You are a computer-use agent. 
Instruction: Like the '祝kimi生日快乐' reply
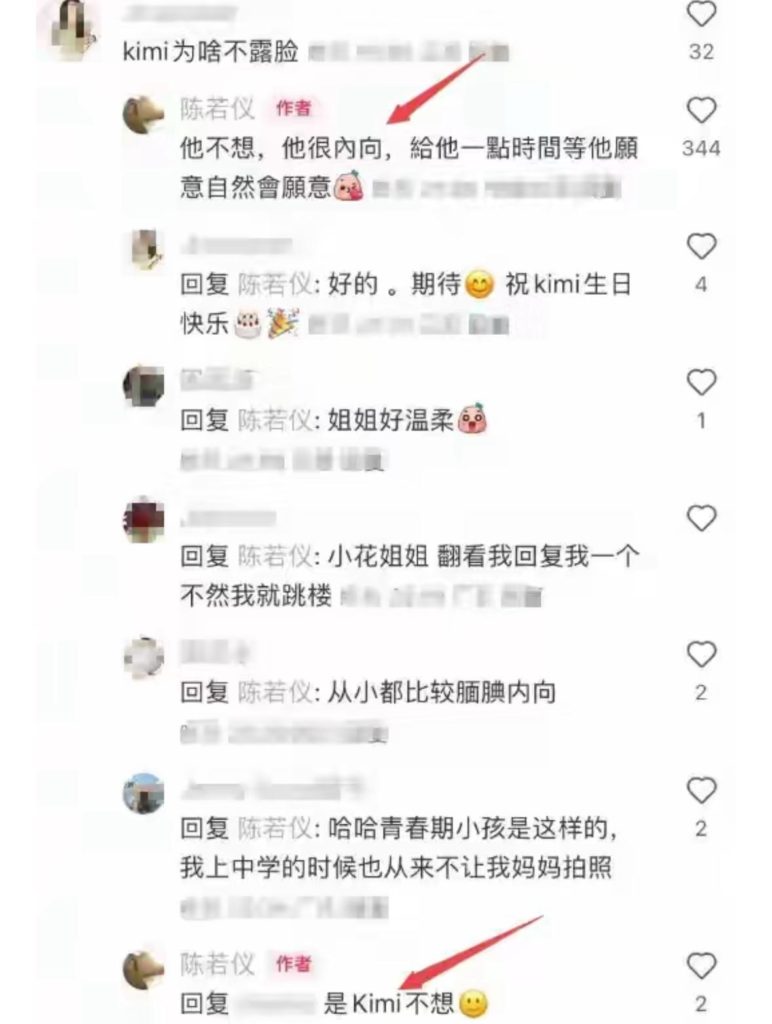tap(701, 246)
